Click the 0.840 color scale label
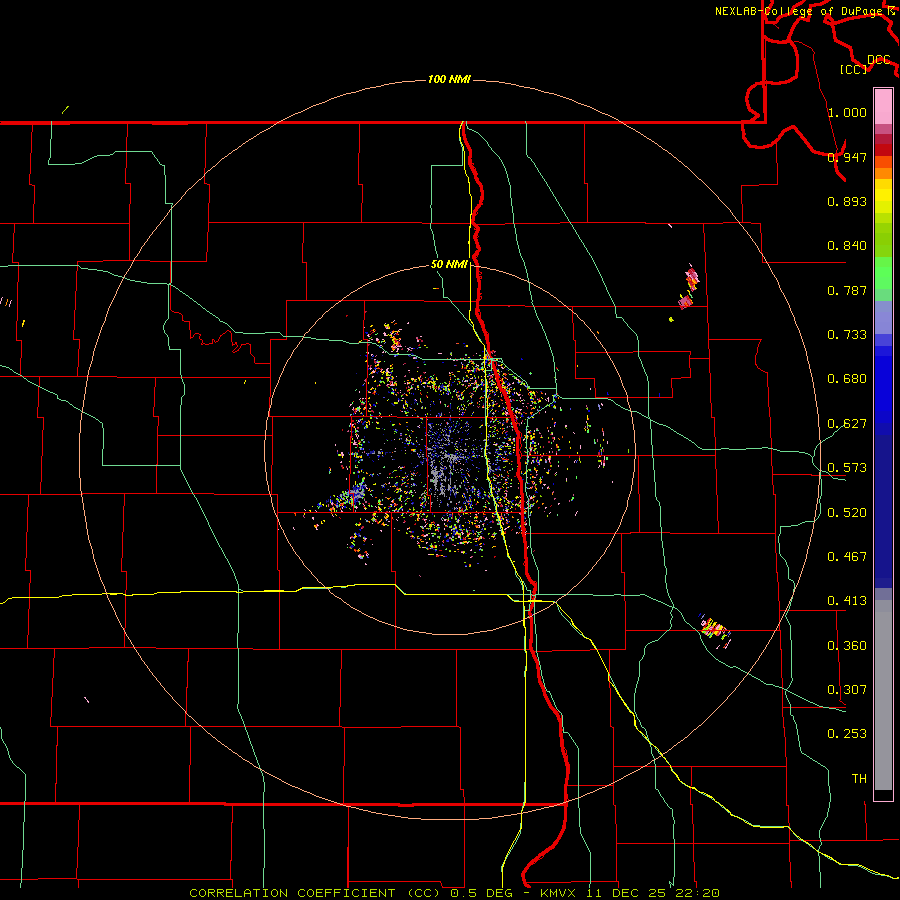 (x=847, y=246)
